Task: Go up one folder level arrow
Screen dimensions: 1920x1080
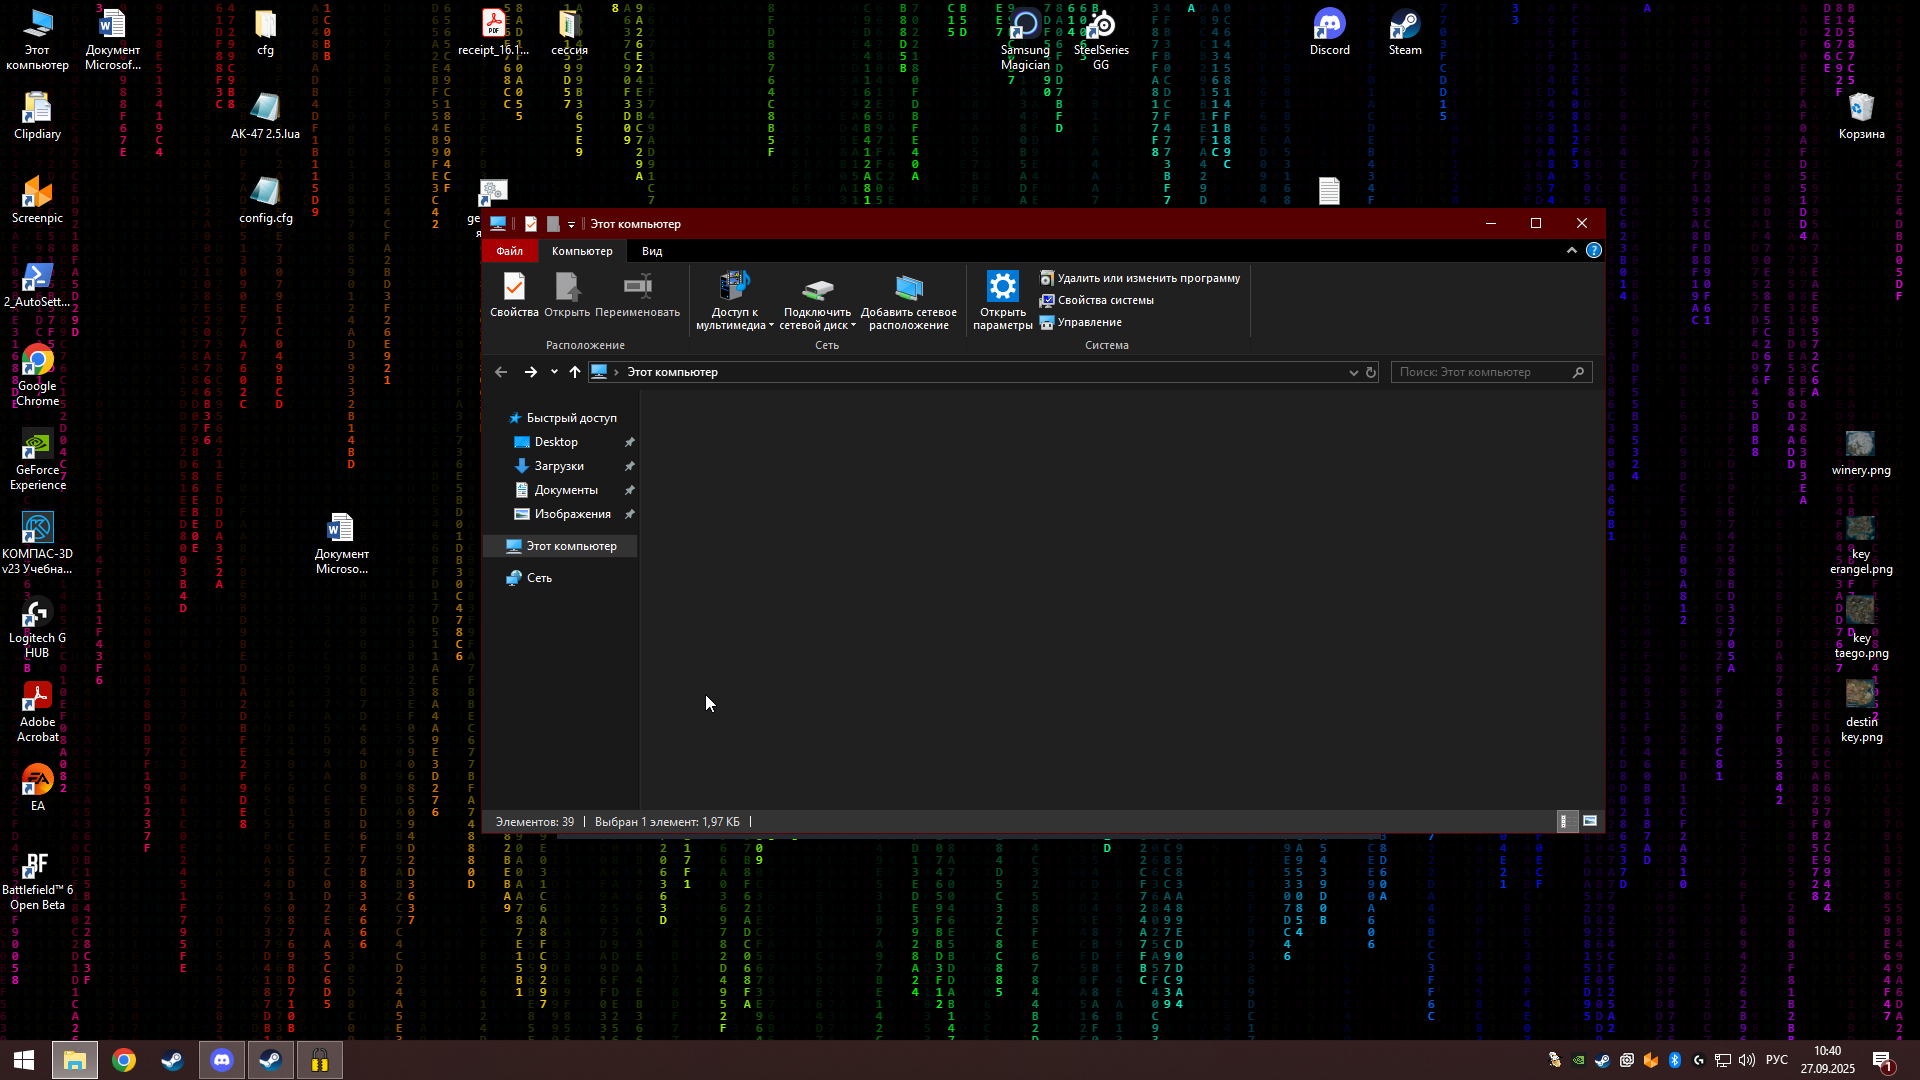Action: (574, 372)
